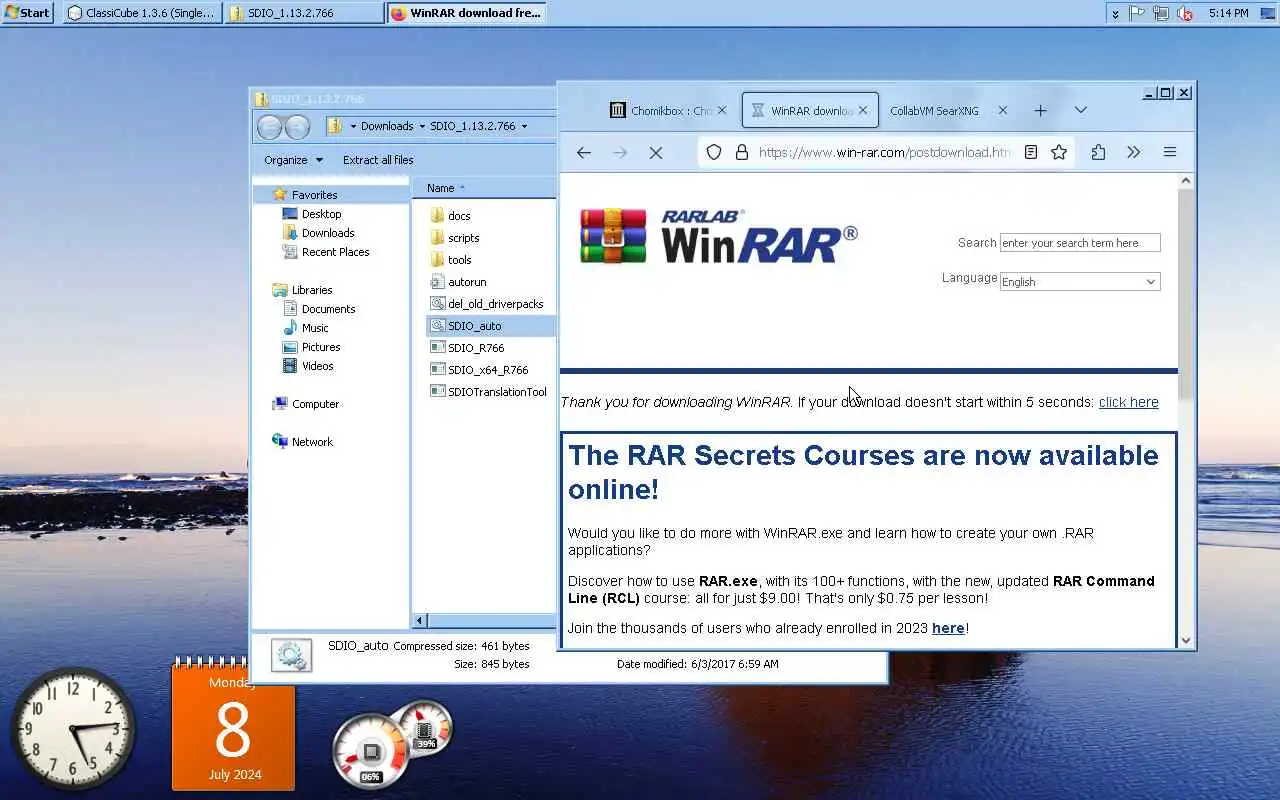The height and width of the screenshot is (800, 1280).
Task: Click the WinRAR logo
Action: pos(719,236)
